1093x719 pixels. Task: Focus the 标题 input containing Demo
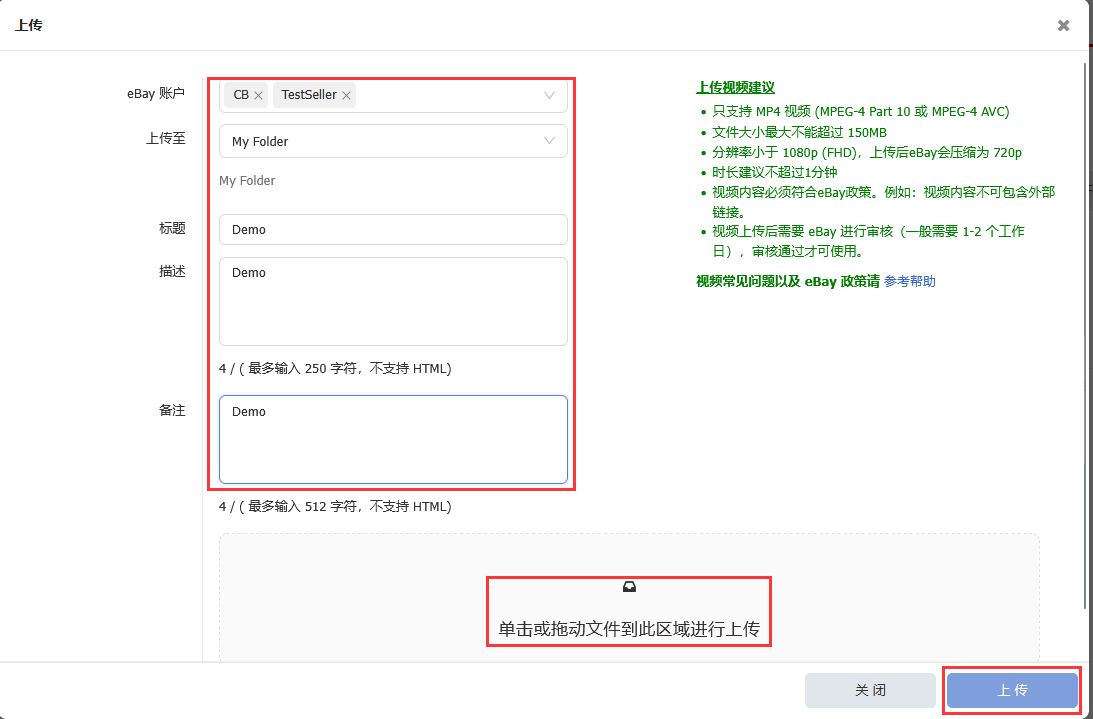(x=393, y=230)
